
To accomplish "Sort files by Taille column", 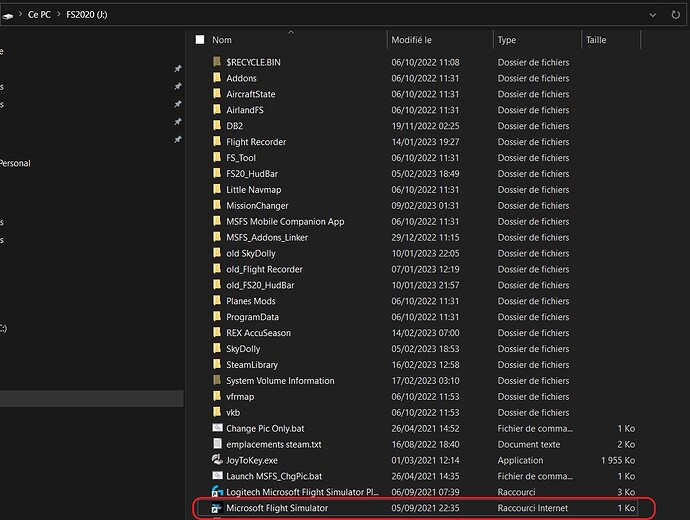I will [596, 40].
